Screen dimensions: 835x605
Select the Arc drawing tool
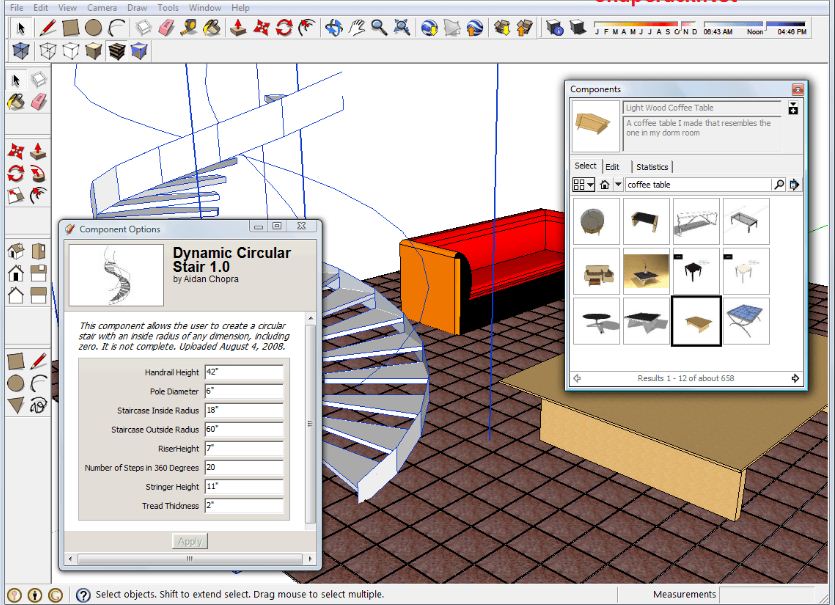tap(117, 29)
